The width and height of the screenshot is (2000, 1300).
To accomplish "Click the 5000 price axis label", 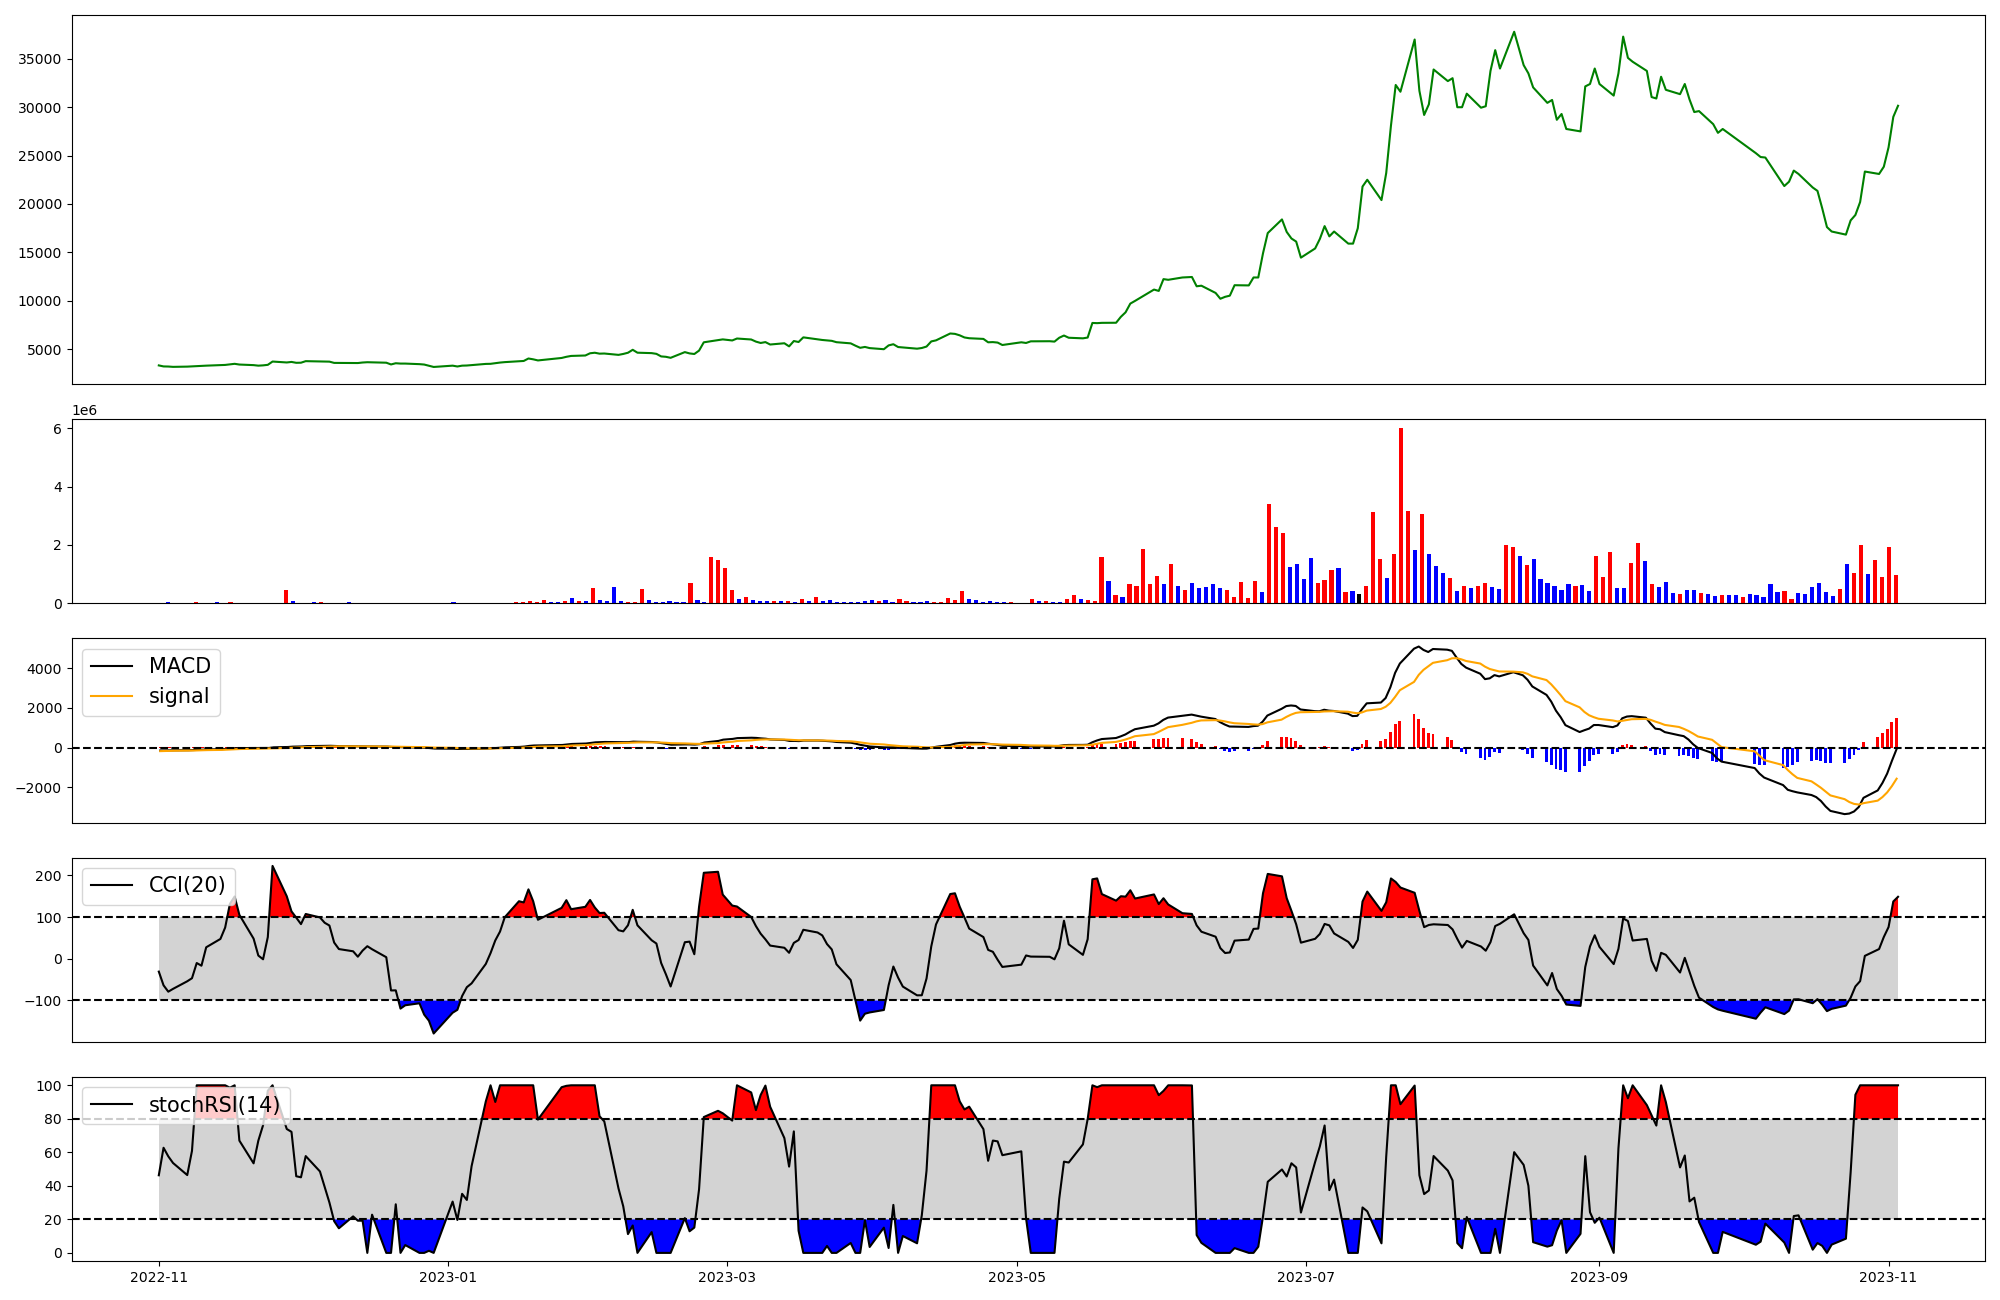I will (44, 350).
